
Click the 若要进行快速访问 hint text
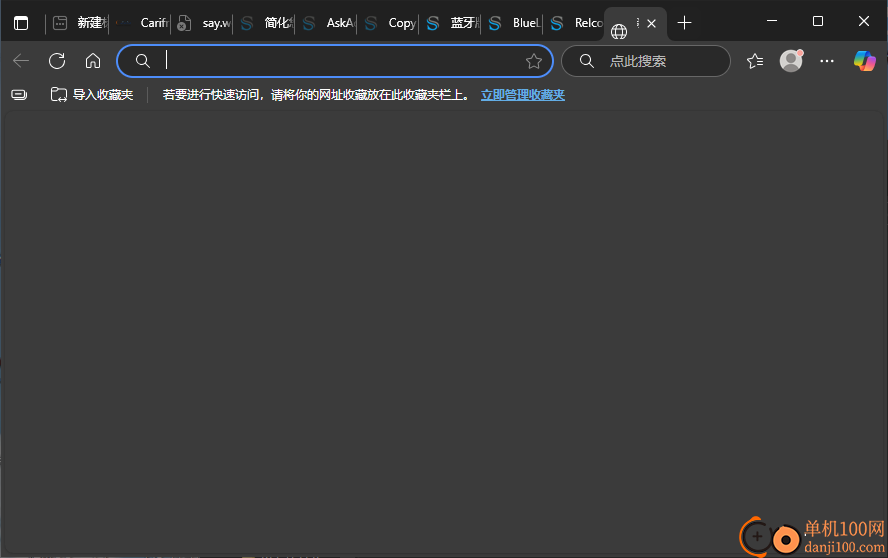click(x=316, y=95)
